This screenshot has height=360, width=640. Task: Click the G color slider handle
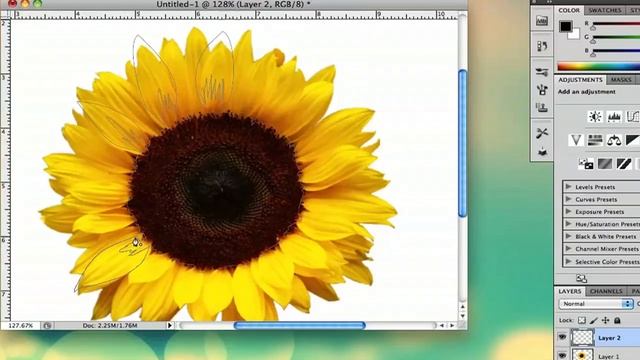(593, 41)
